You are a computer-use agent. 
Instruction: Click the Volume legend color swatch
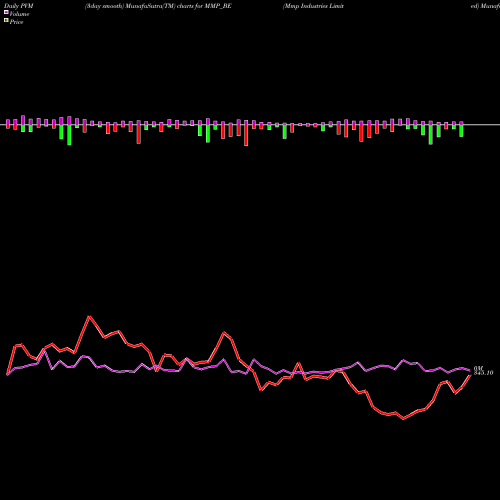[6, 12]
